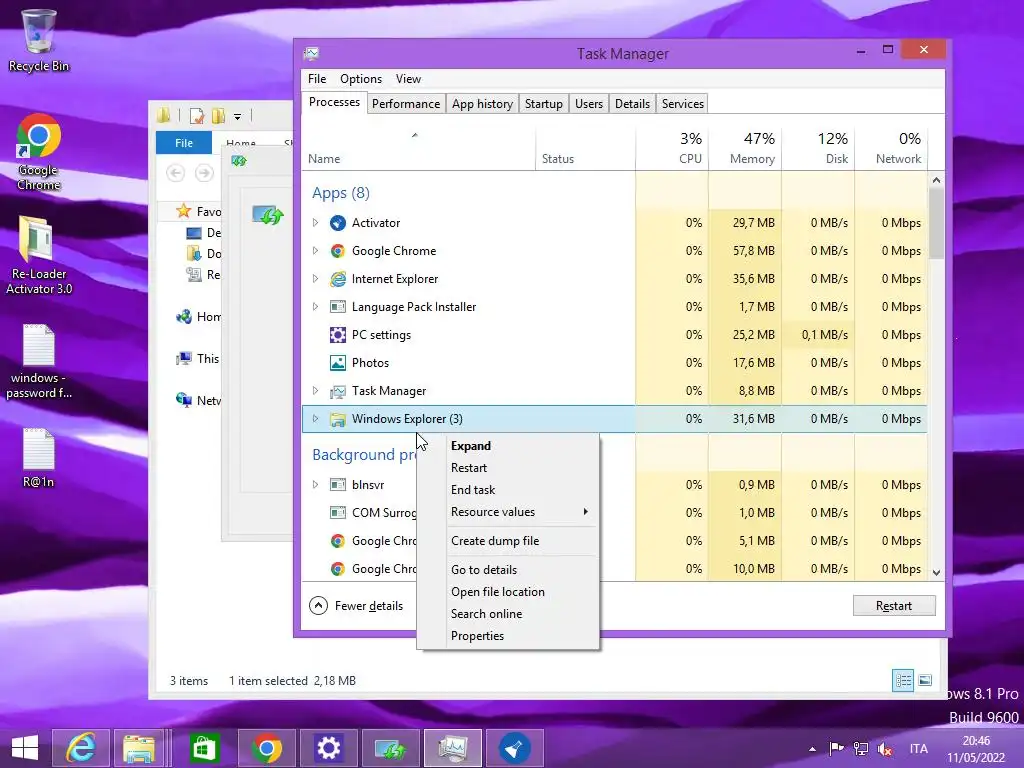
Task: Select the Google Chrome desktop shortcut
Action: (x=39, y=152)
